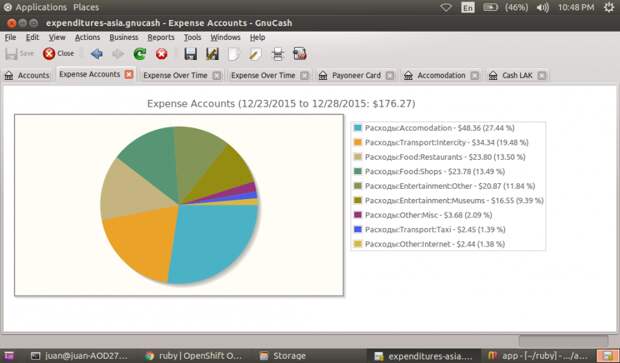Export report as PDF icon
This screenshot has width=620, height=363.
[x=300, y=54]
